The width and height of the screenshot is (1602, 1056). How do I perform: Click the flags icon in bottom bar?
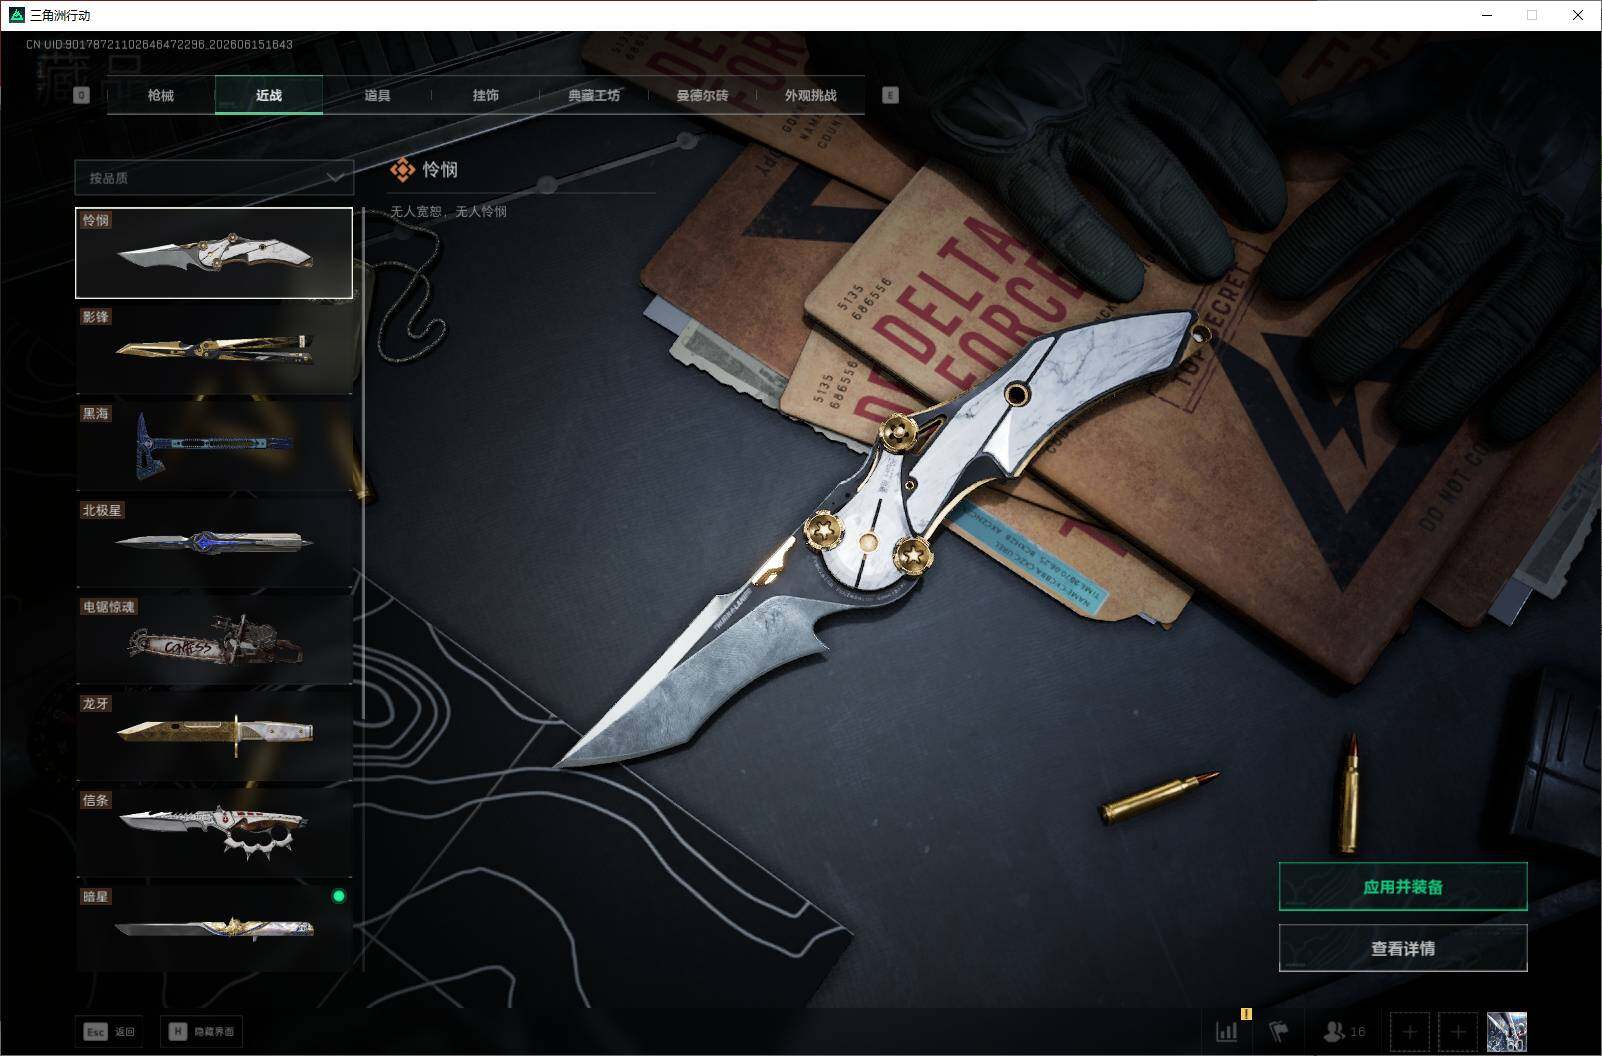[1279, 1031]
